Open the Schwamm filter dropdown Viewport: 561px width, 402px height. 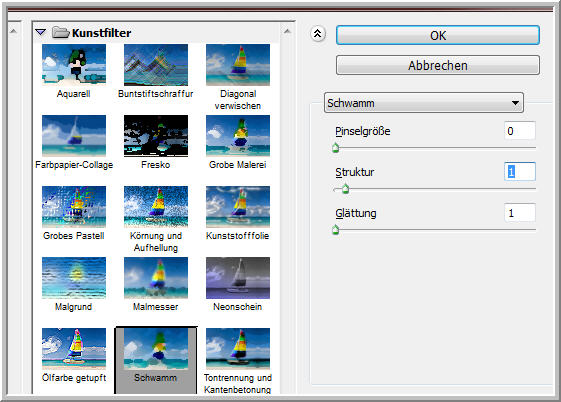[424, 103]
